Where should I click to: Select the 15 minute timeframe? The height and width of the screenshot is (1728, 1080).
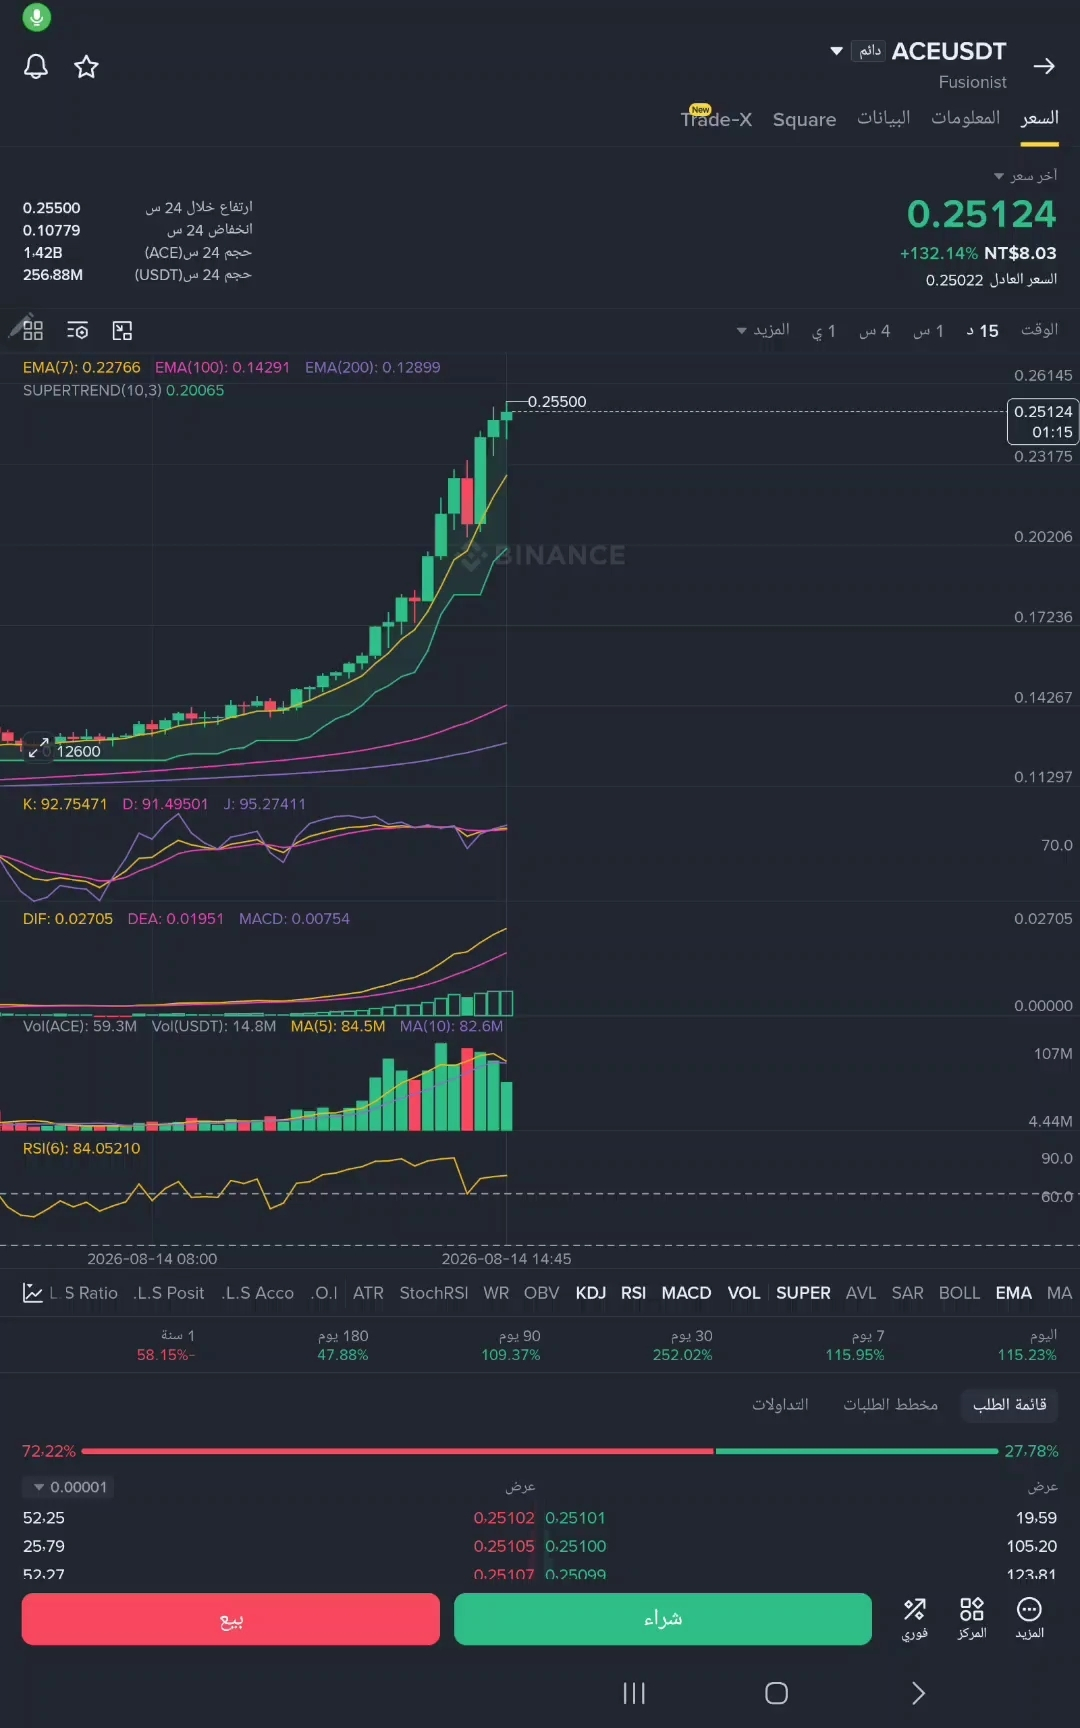[982, 331]
